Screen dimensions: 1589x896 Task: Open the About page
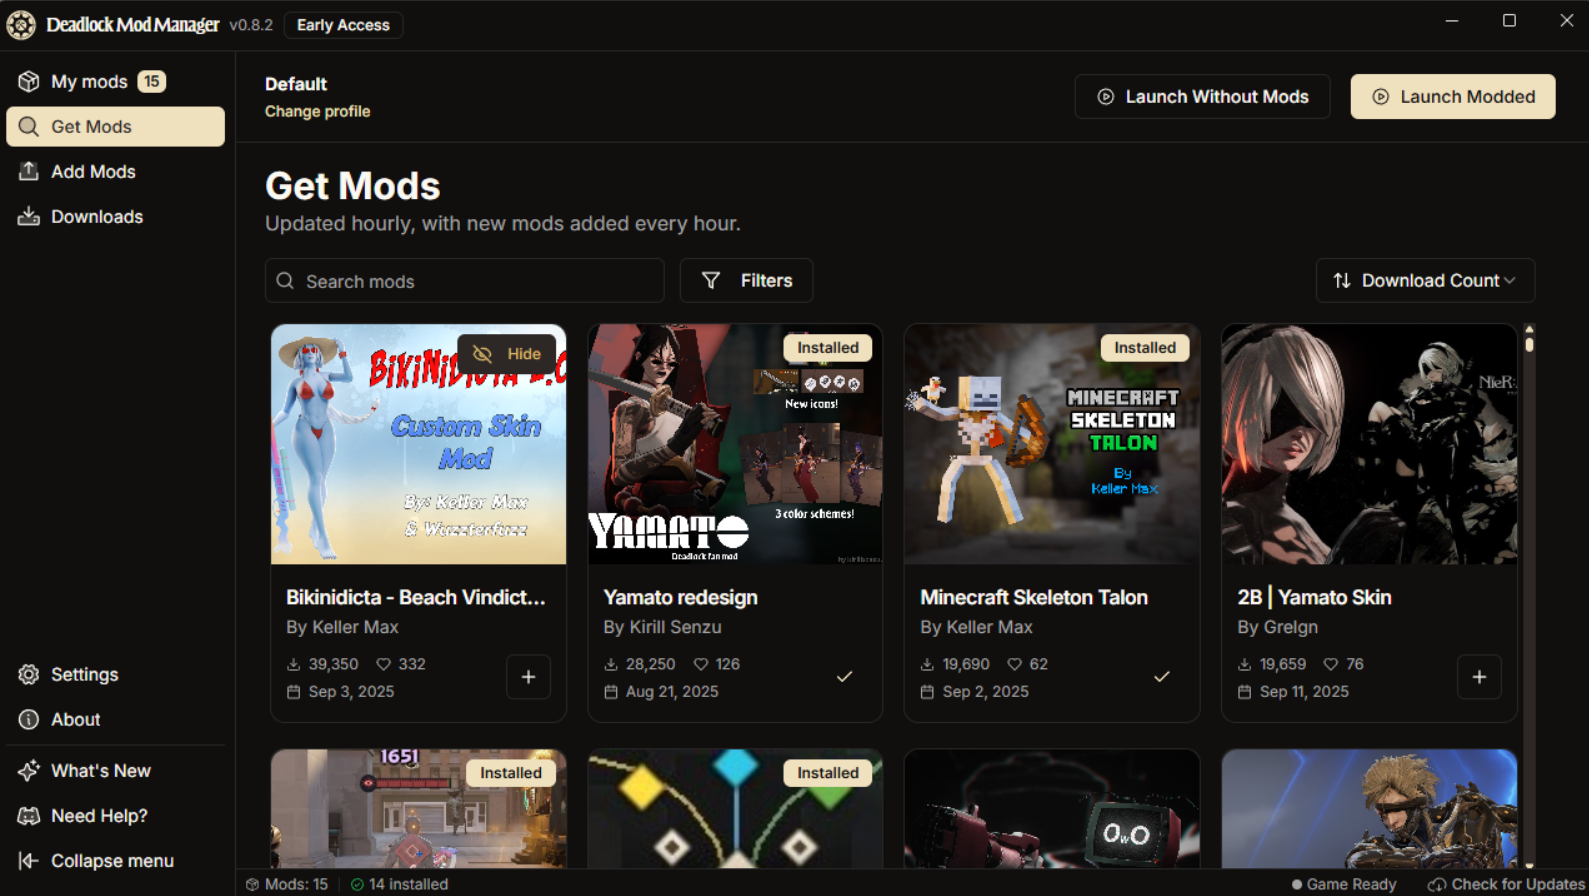coord(115,719)
